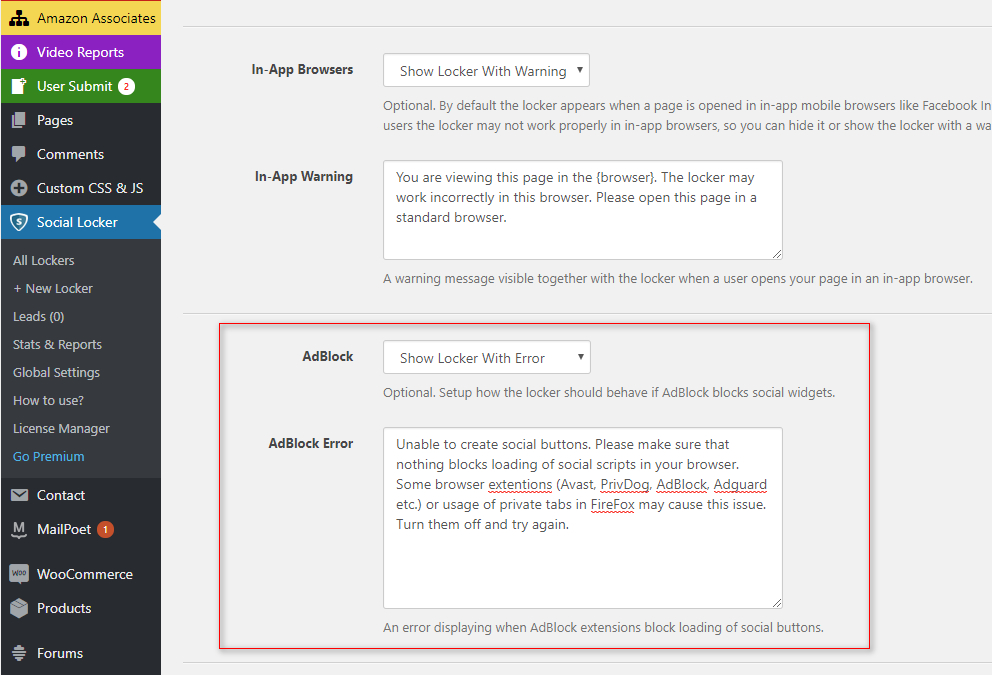Click inside the In-App Warning text area
This screenshot has height=675, width=992.
[582, 210]
